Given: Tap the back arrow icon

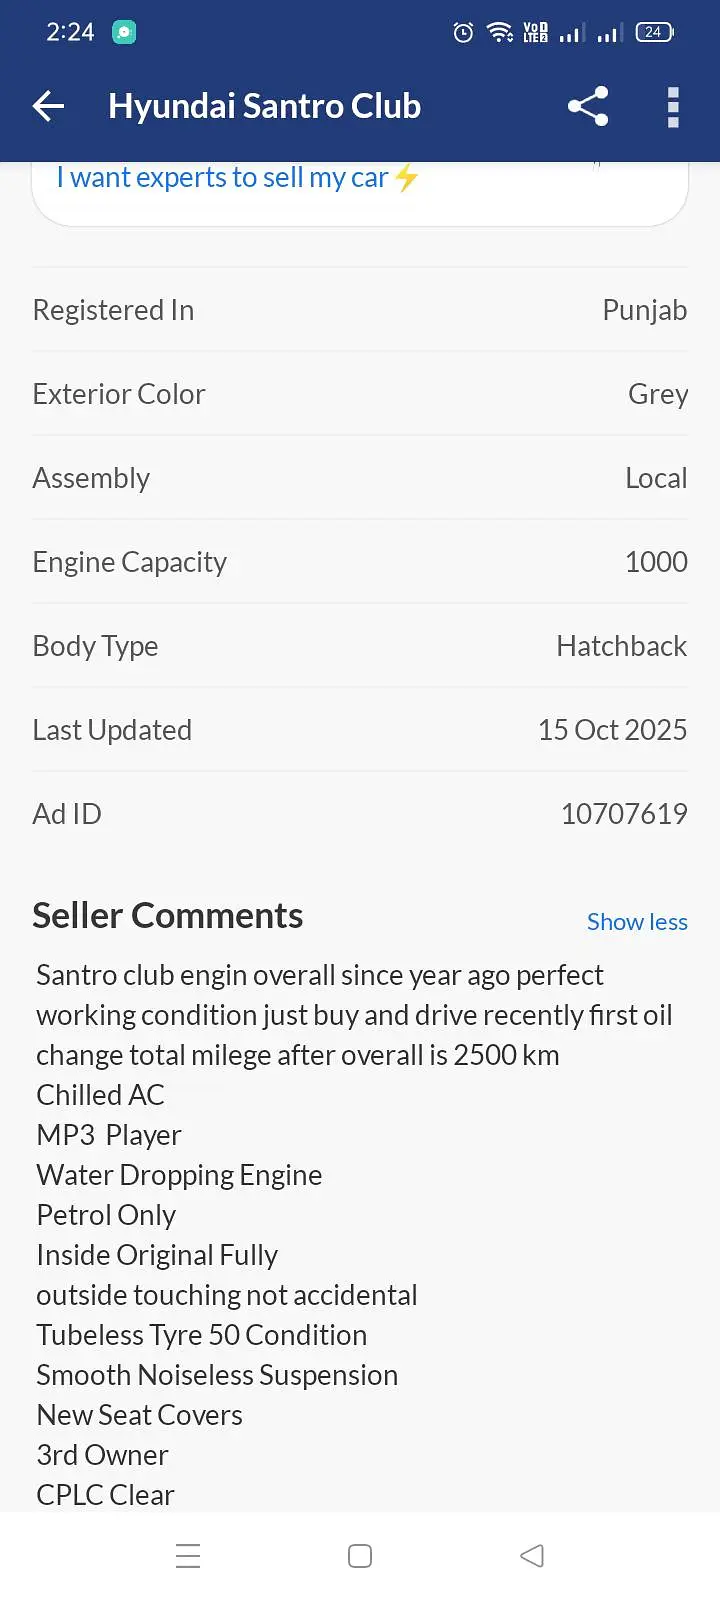Looking at the screenshot, I should (48, 106).
